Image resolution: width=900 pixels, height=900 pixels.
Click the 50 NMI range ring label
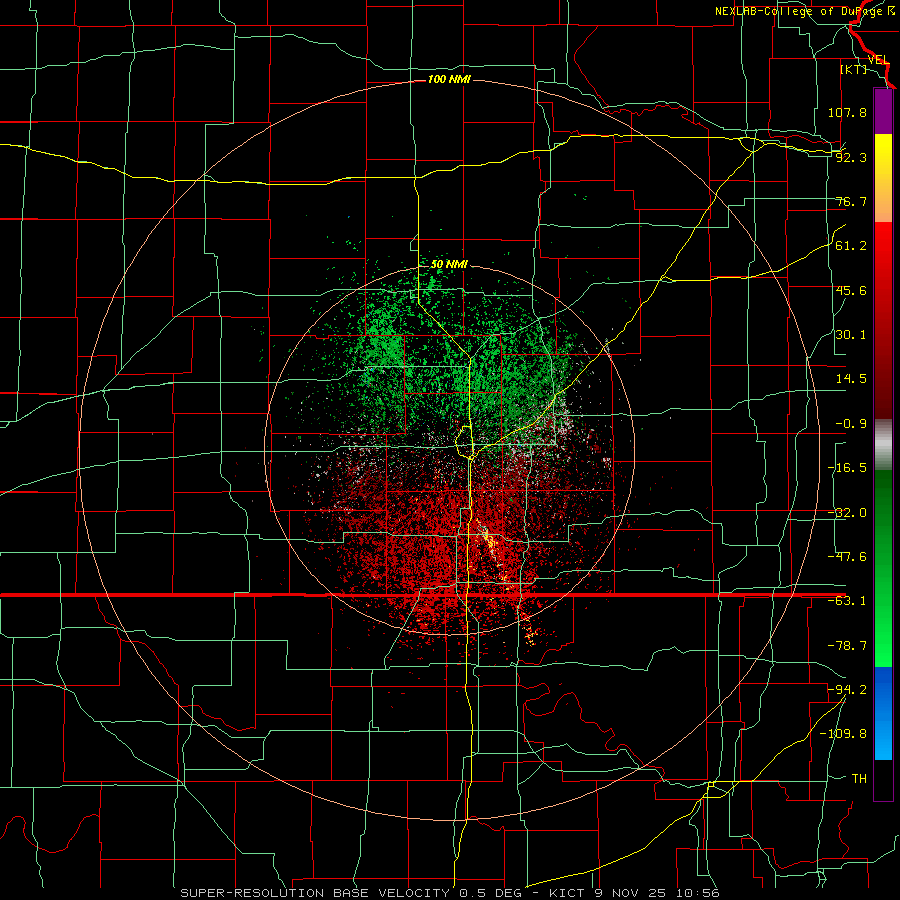tap(449, 265)
